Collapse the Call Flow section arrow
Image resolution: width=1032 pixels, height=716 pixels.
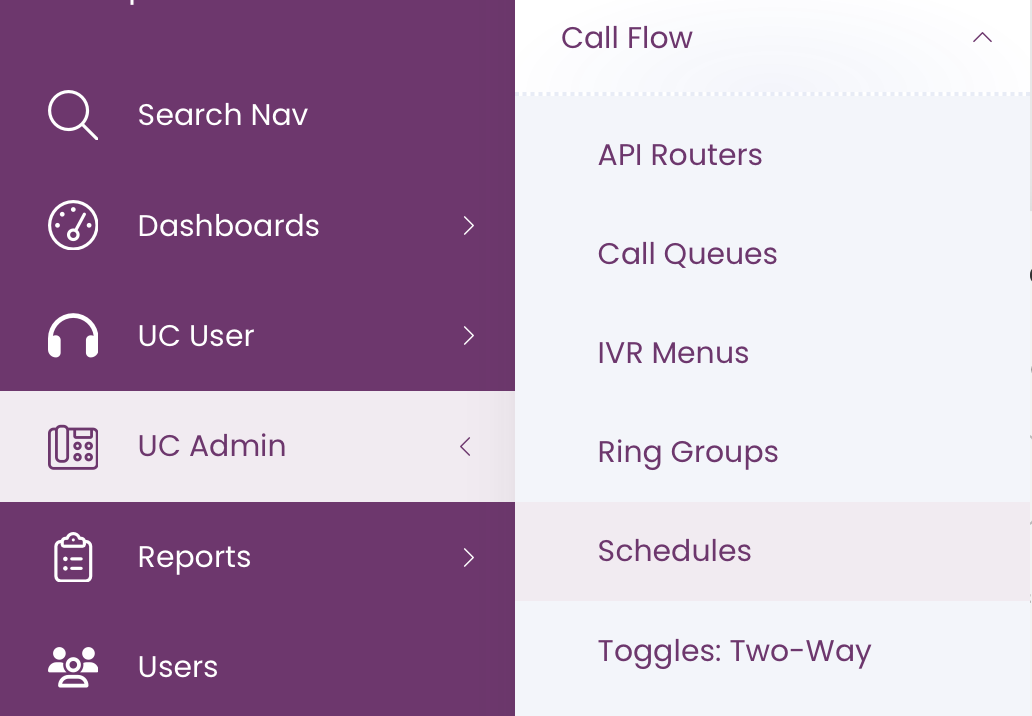982,38
